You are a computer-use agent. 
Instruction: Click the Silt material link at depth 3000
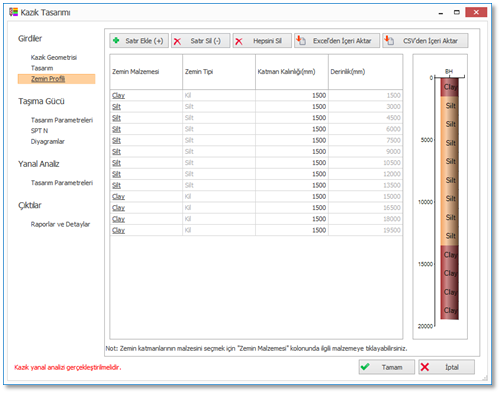pyautogui.click(x=116, y=107)
